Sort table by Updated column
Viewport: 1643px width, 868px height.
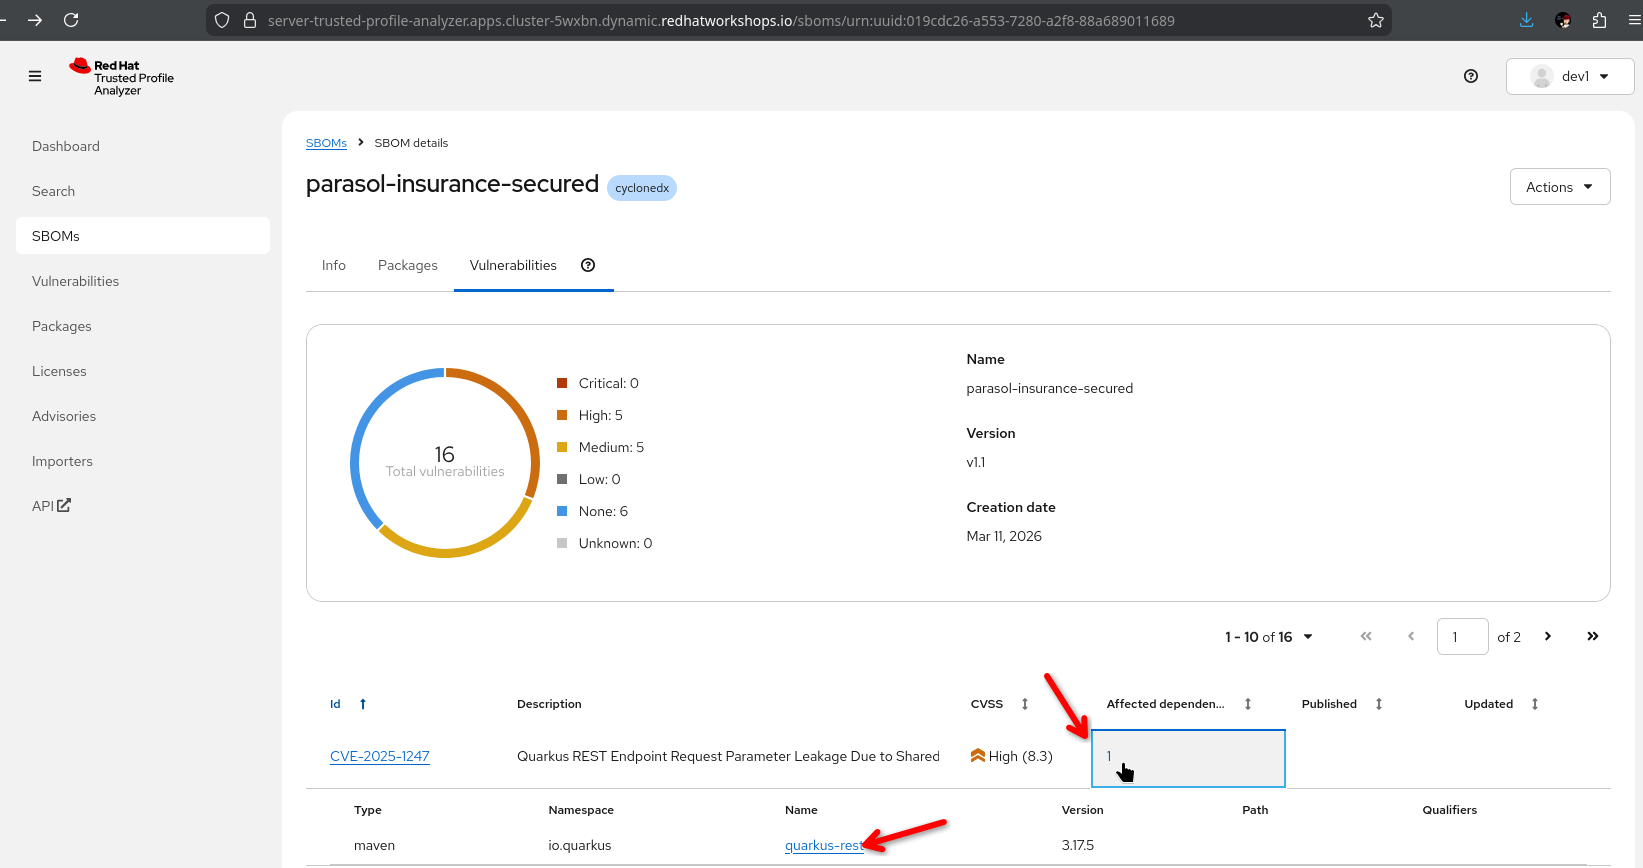1535,704
